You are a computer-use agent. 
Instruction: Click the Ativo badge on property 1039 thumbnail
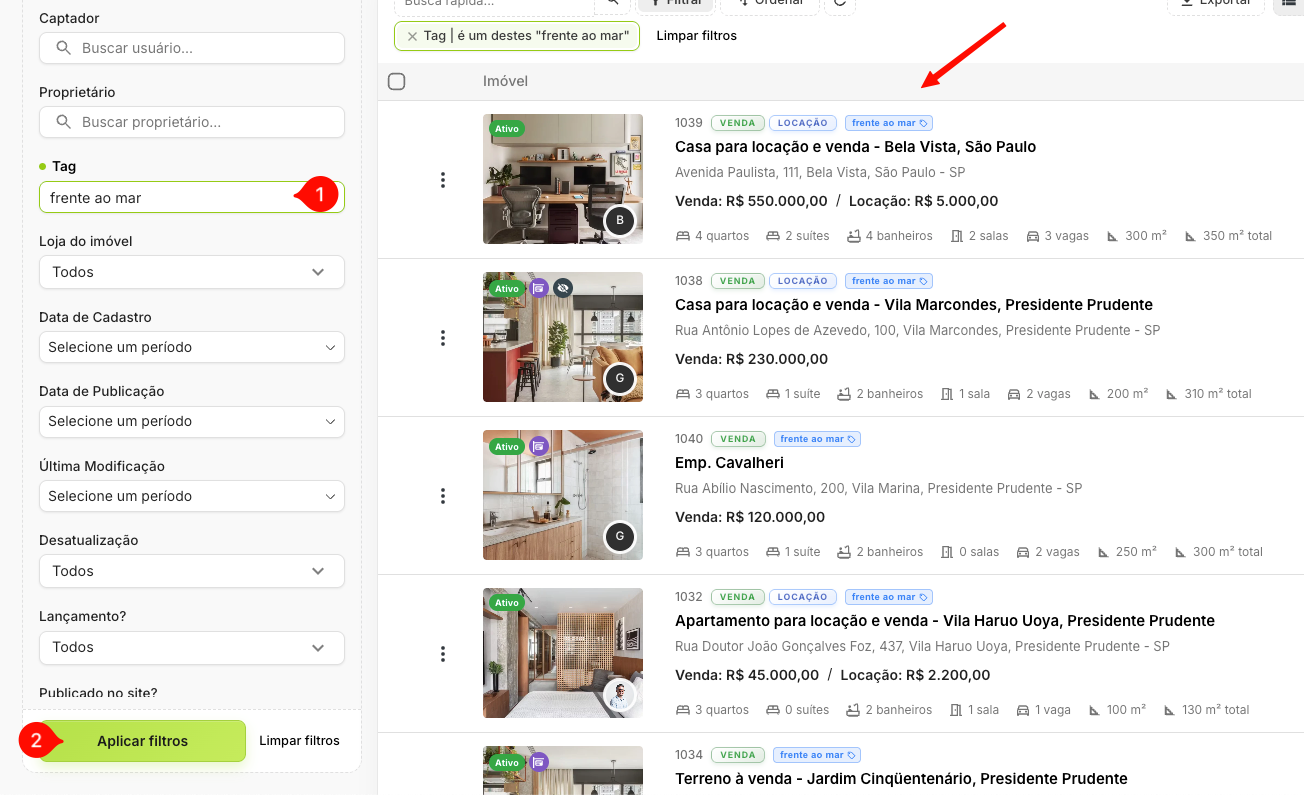click(x=507, y=129)
